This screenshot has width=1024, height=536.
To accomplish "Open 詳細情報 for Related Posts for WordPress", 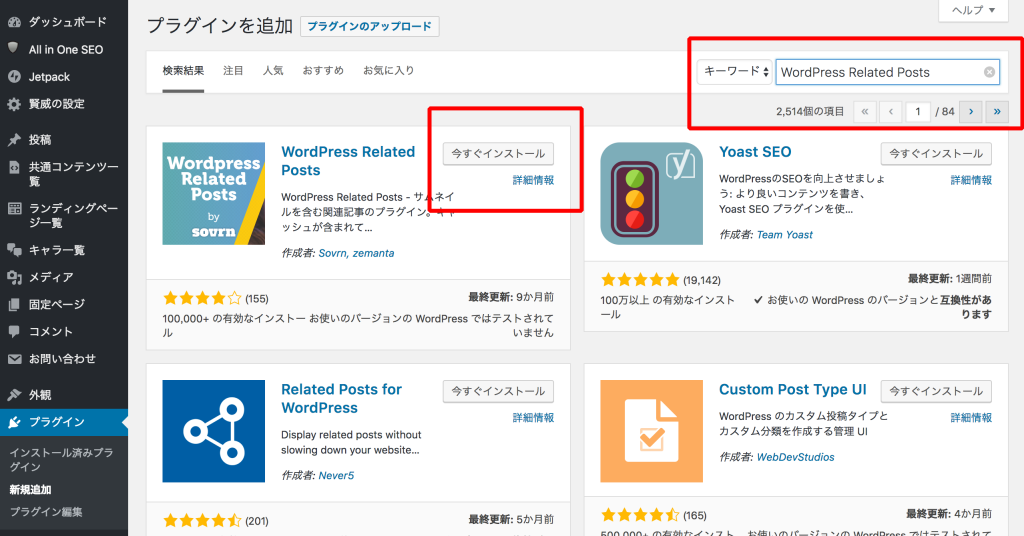I will (533, 418).
